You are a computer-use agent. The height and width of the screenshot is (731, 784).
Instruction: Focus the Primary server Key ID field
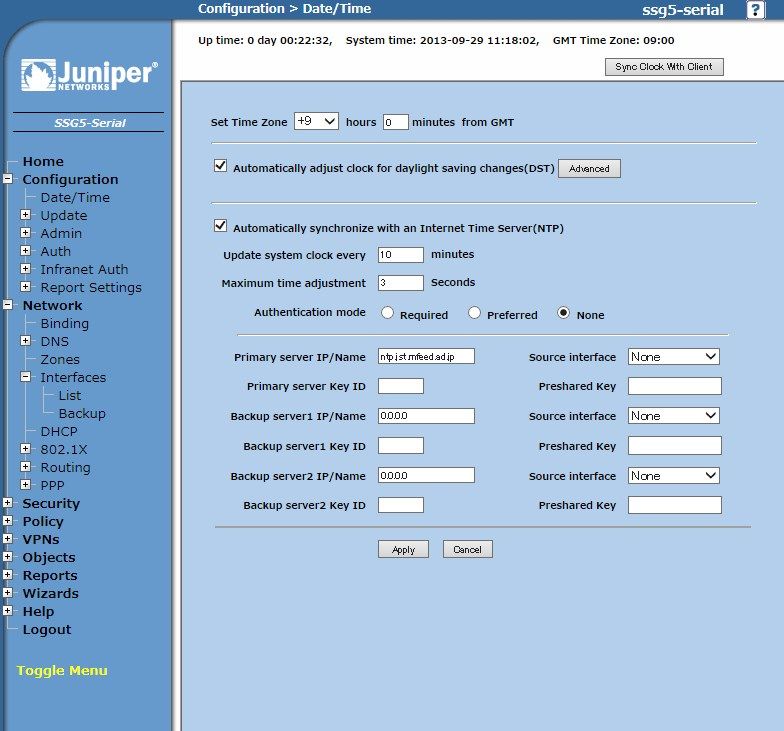pyautogui.click(x=400, y=386)
